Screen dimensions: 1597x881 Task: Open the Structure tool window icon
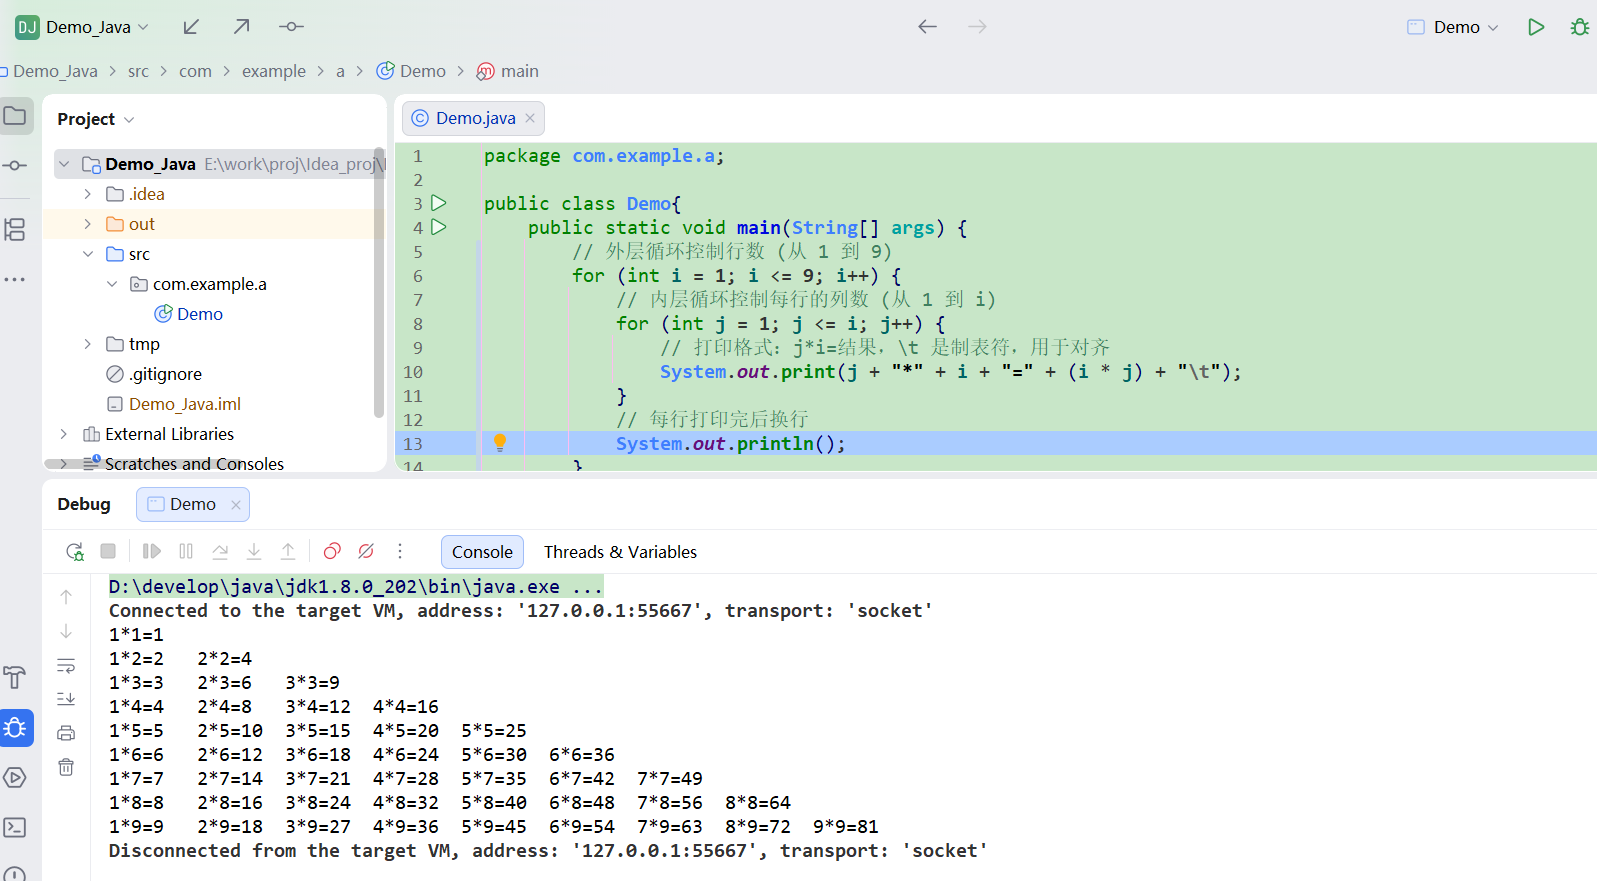click(15, 230)
